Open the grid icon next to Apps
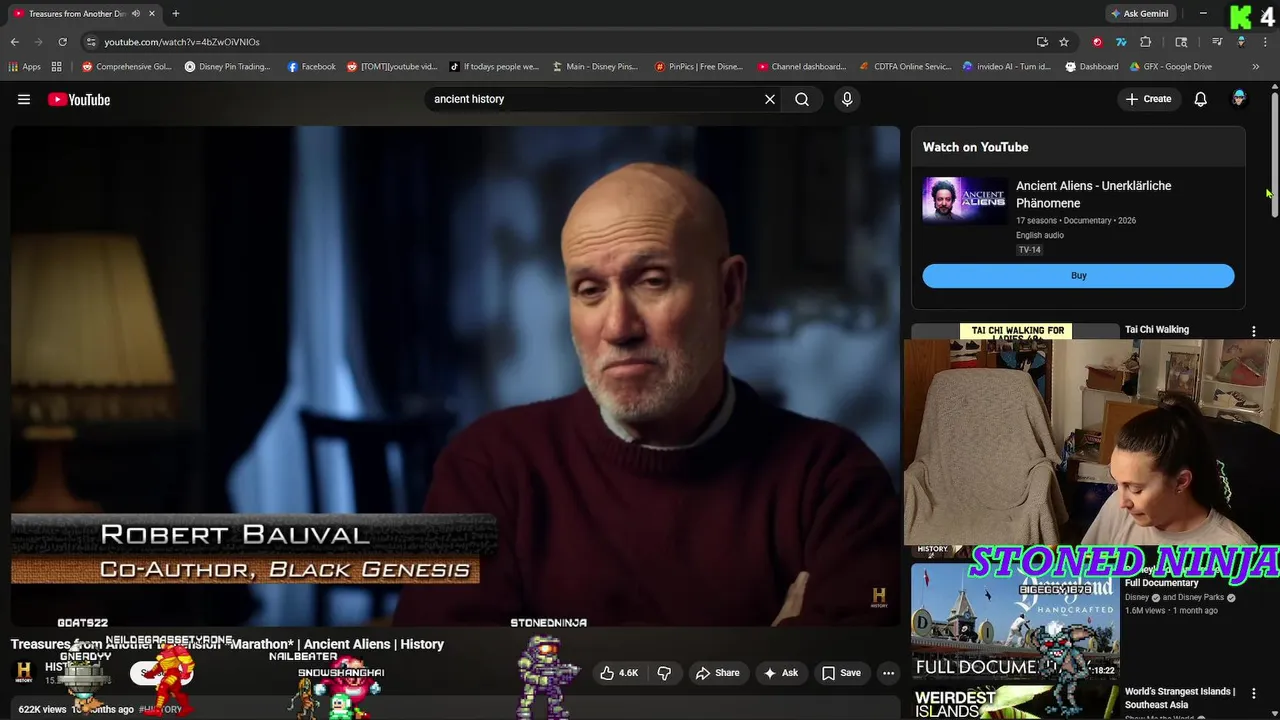This screenshot has width=1280, height=720. click(x=57, y=67)
